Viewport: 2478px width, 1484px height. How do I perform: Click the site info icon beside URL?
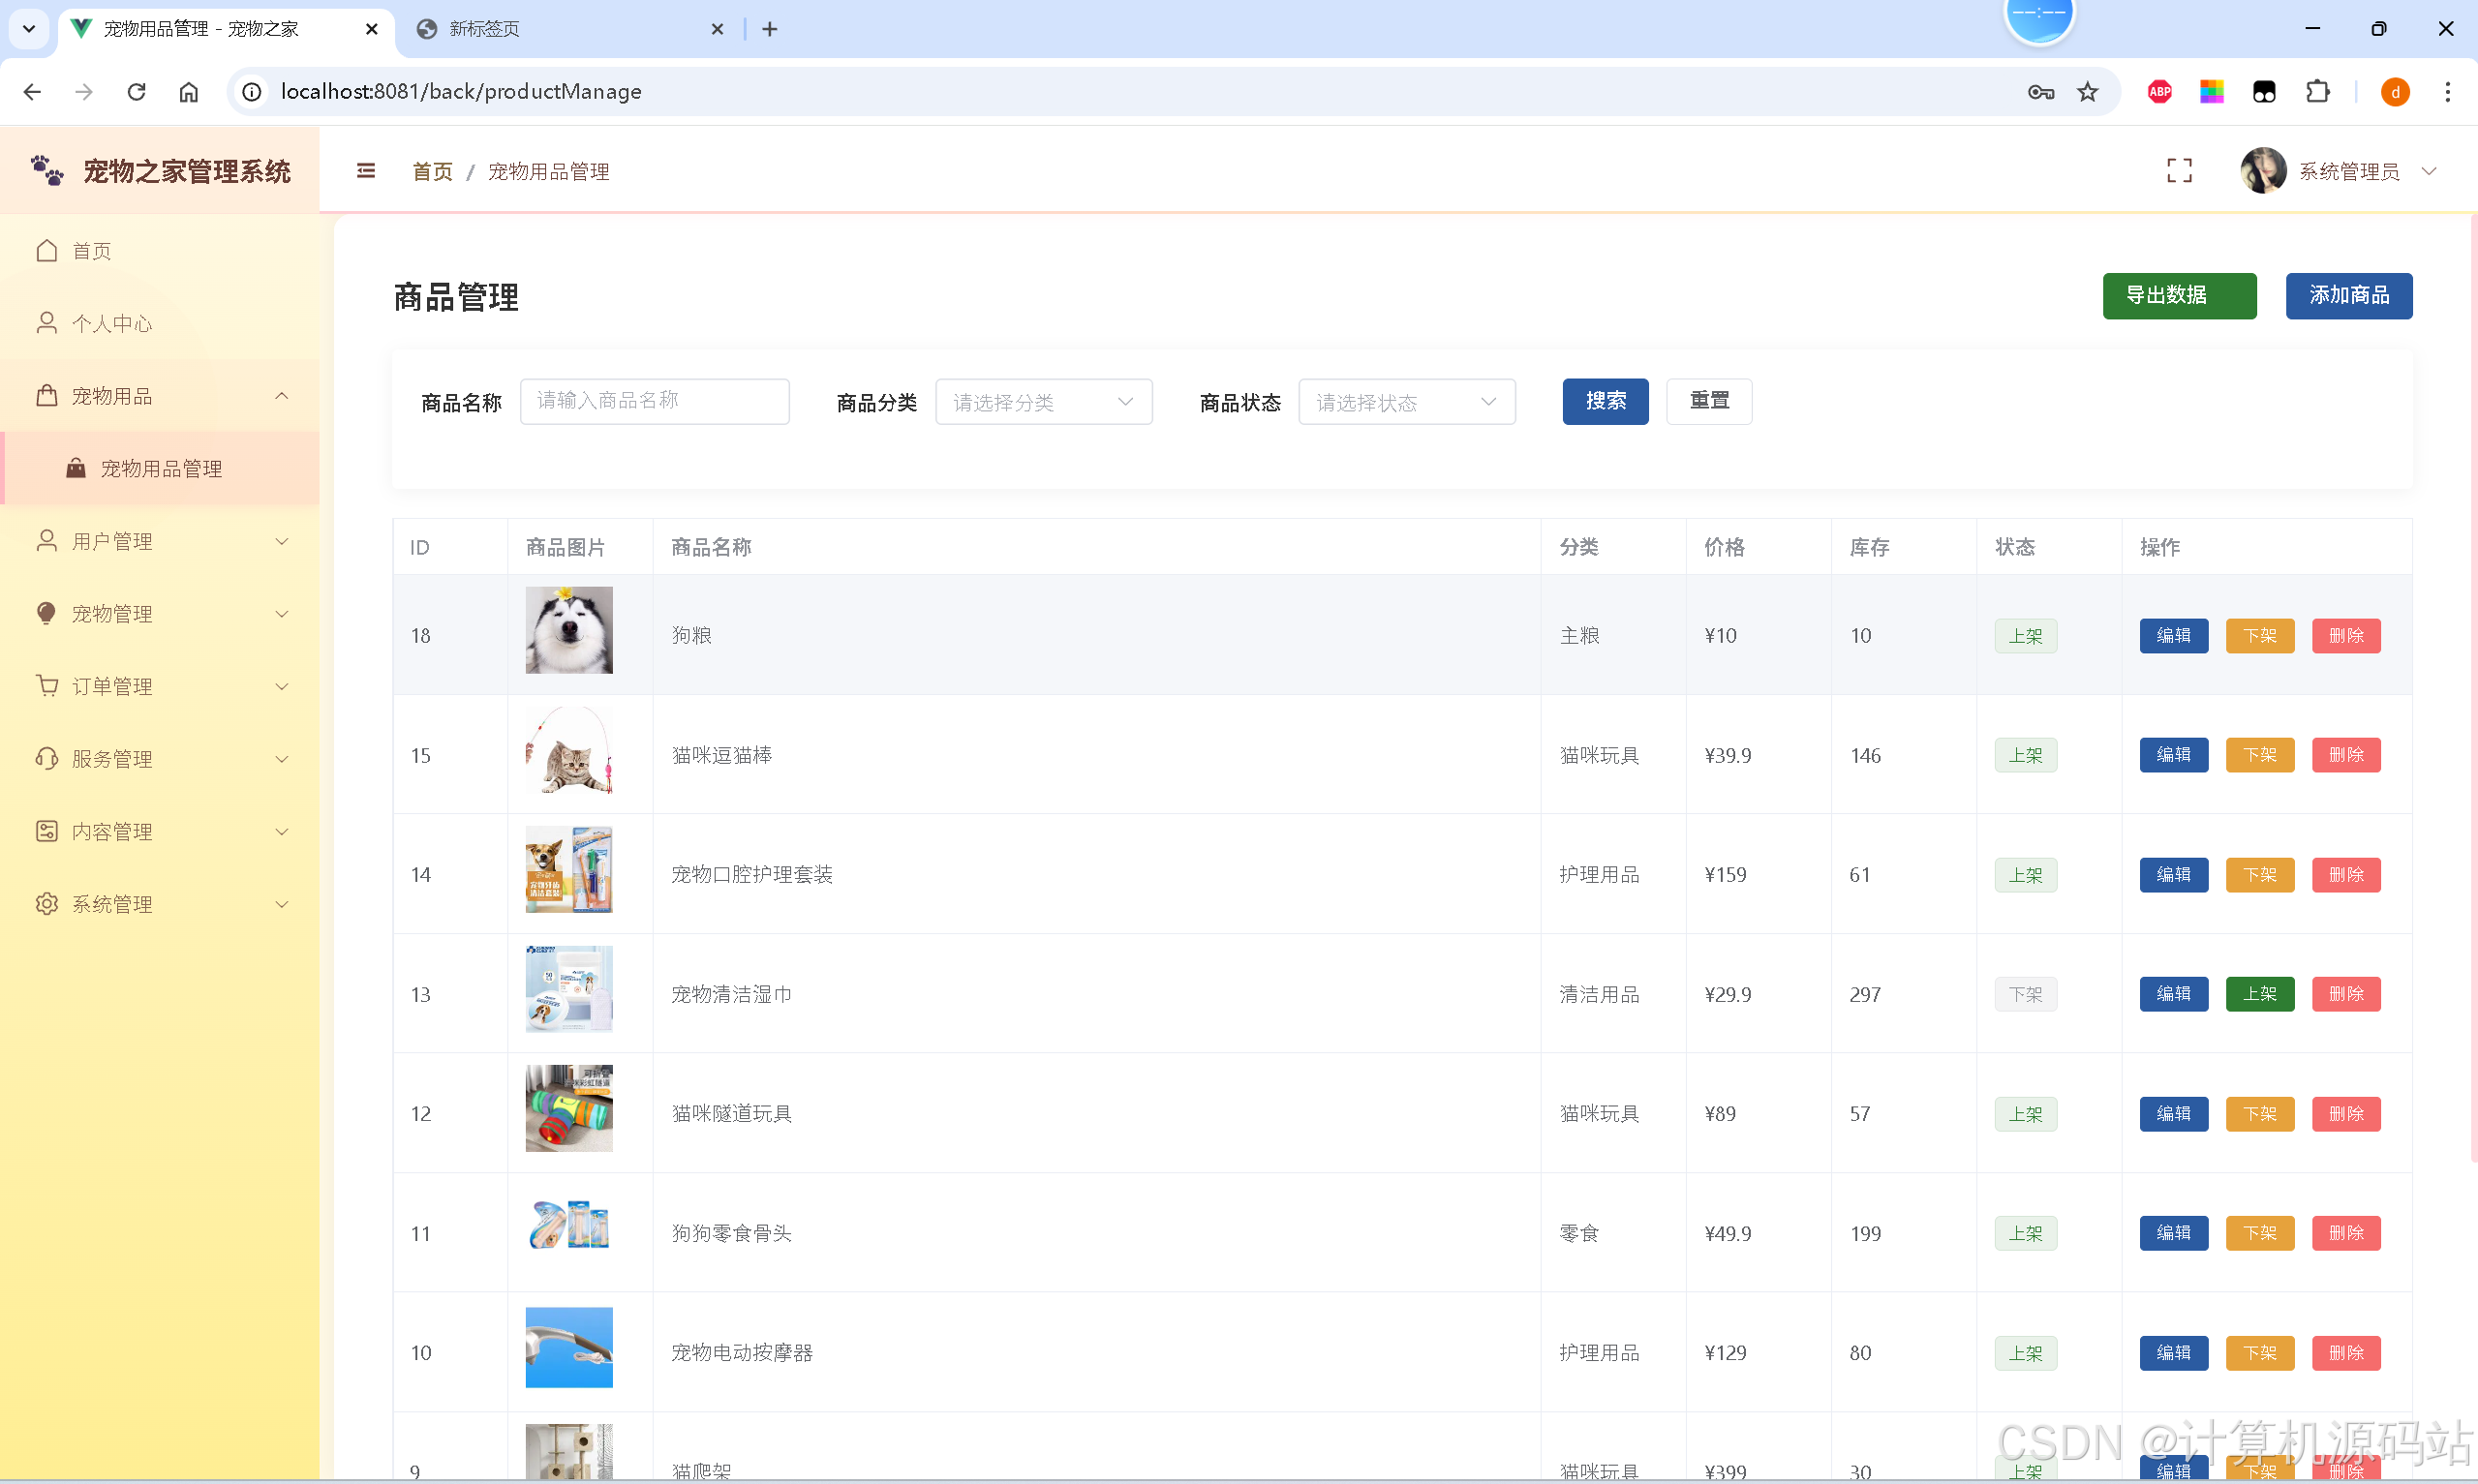click(x=252, y=92)
